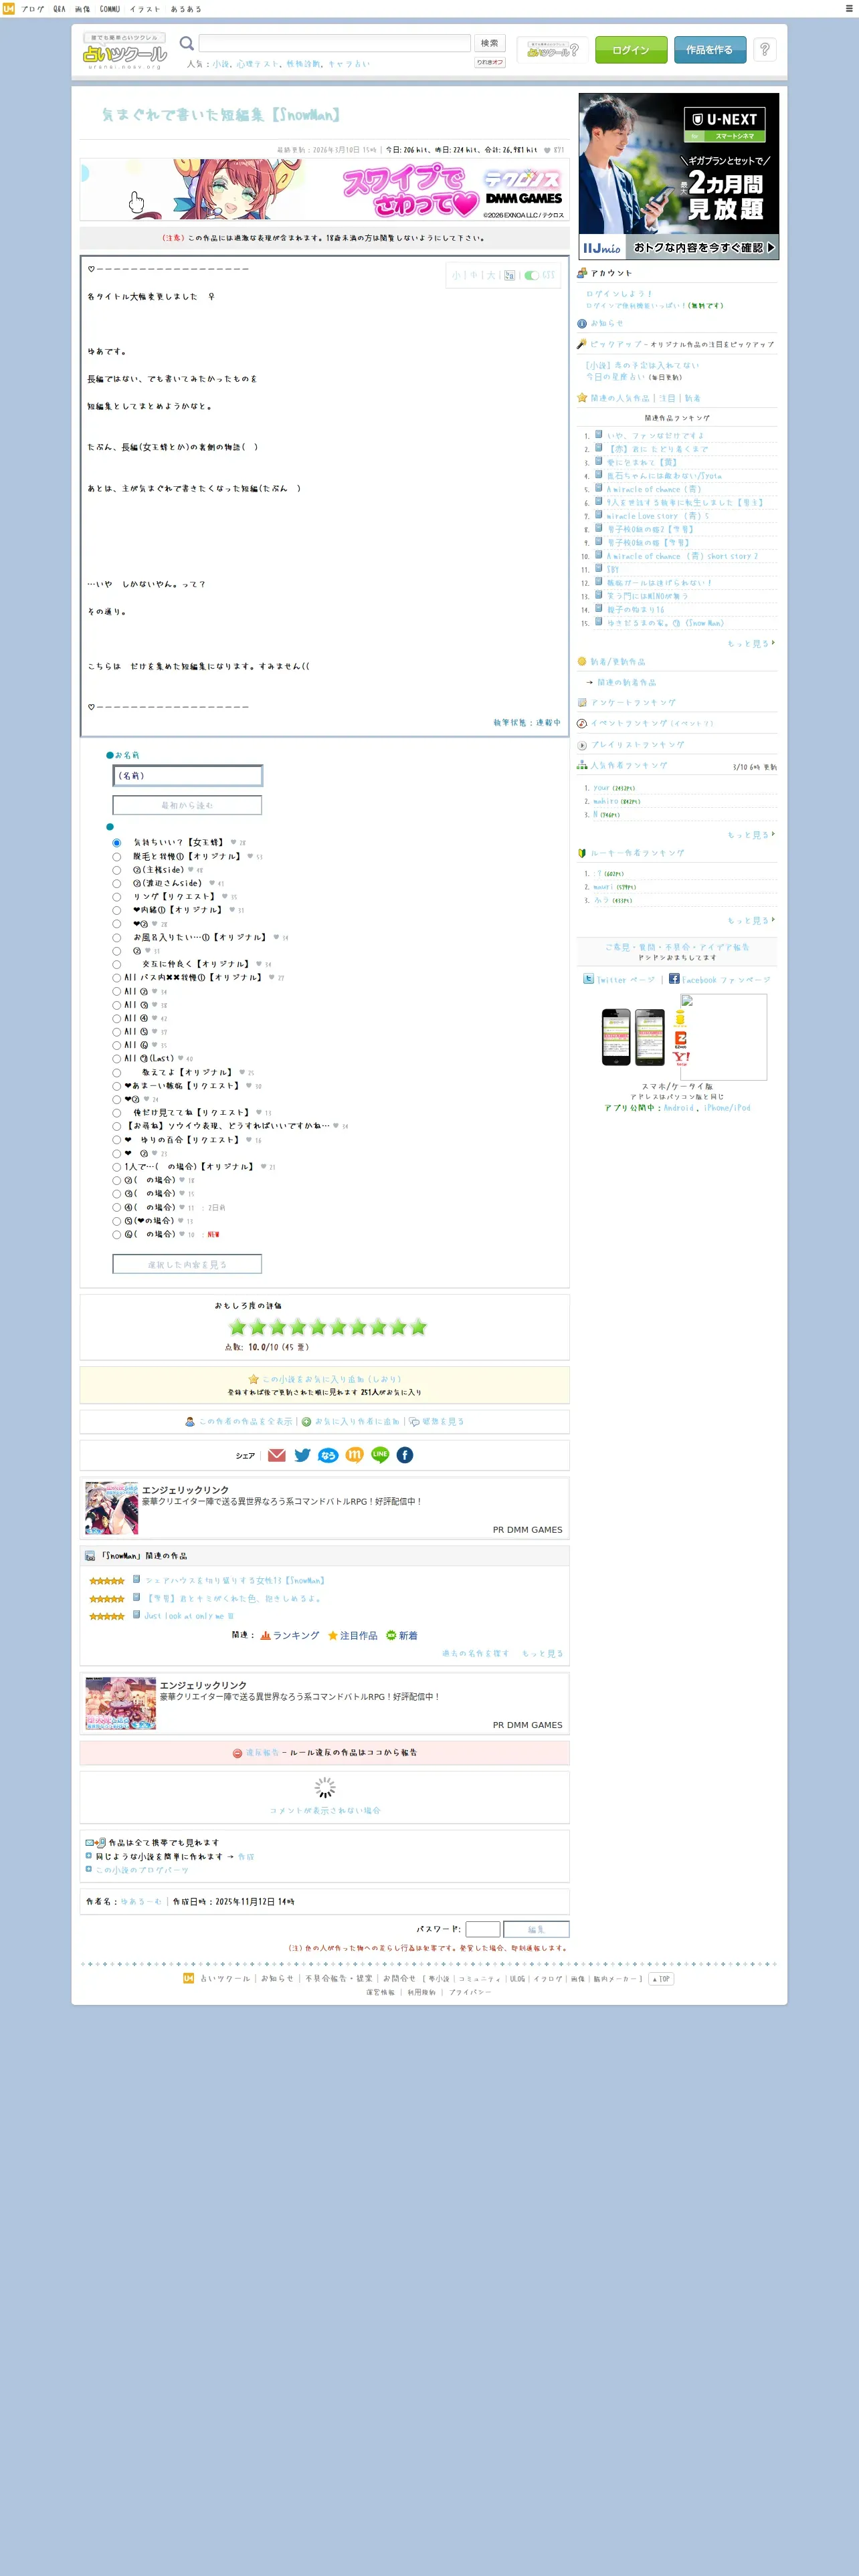
Task: Click the 選択した内容を見る button
Action: 187,1264
